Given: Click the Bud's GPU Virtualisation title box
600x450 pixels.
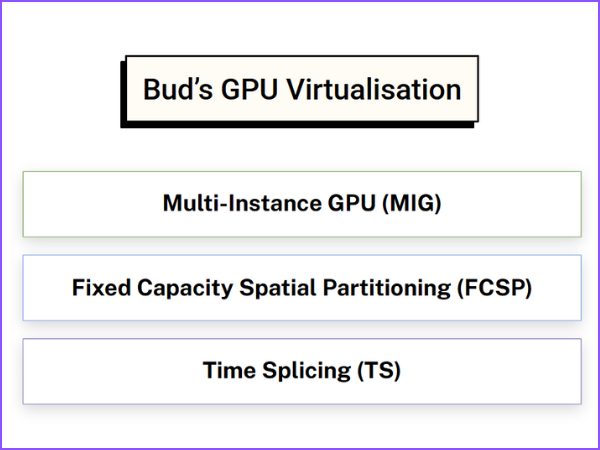Looking at the screenshot, I should (299, 90).
